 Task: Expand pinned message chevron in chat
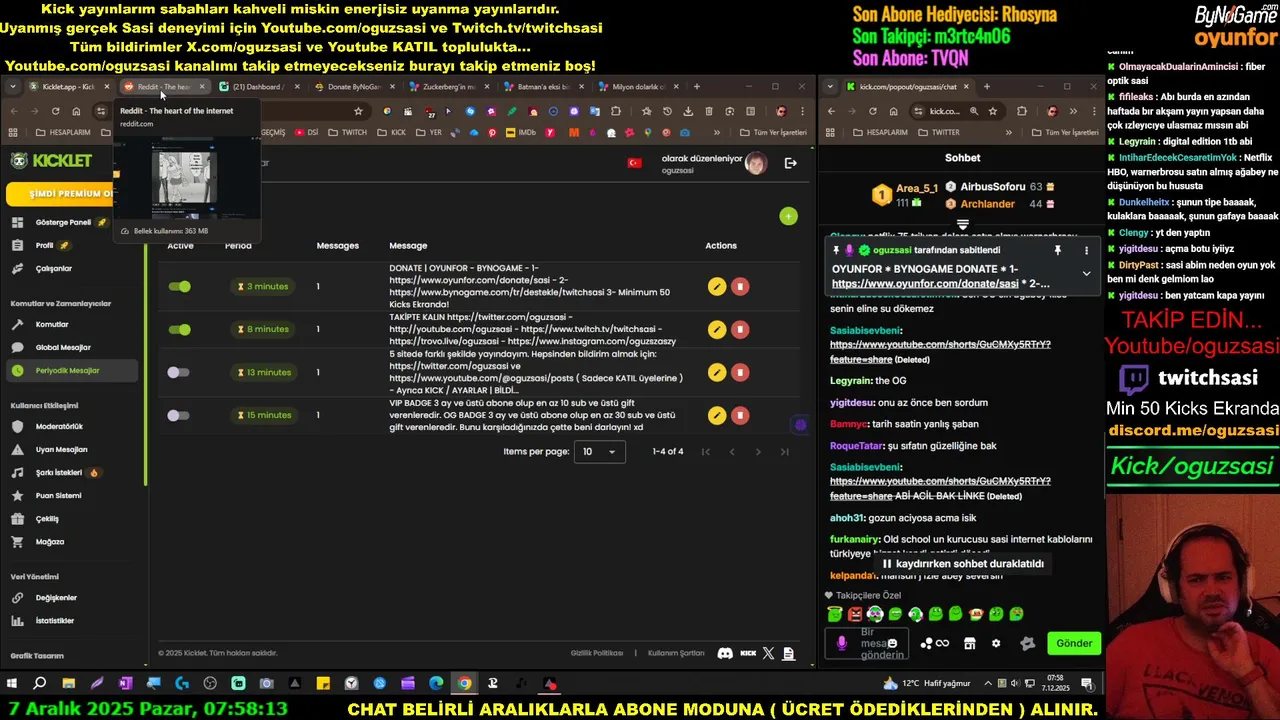[1086, 273]
